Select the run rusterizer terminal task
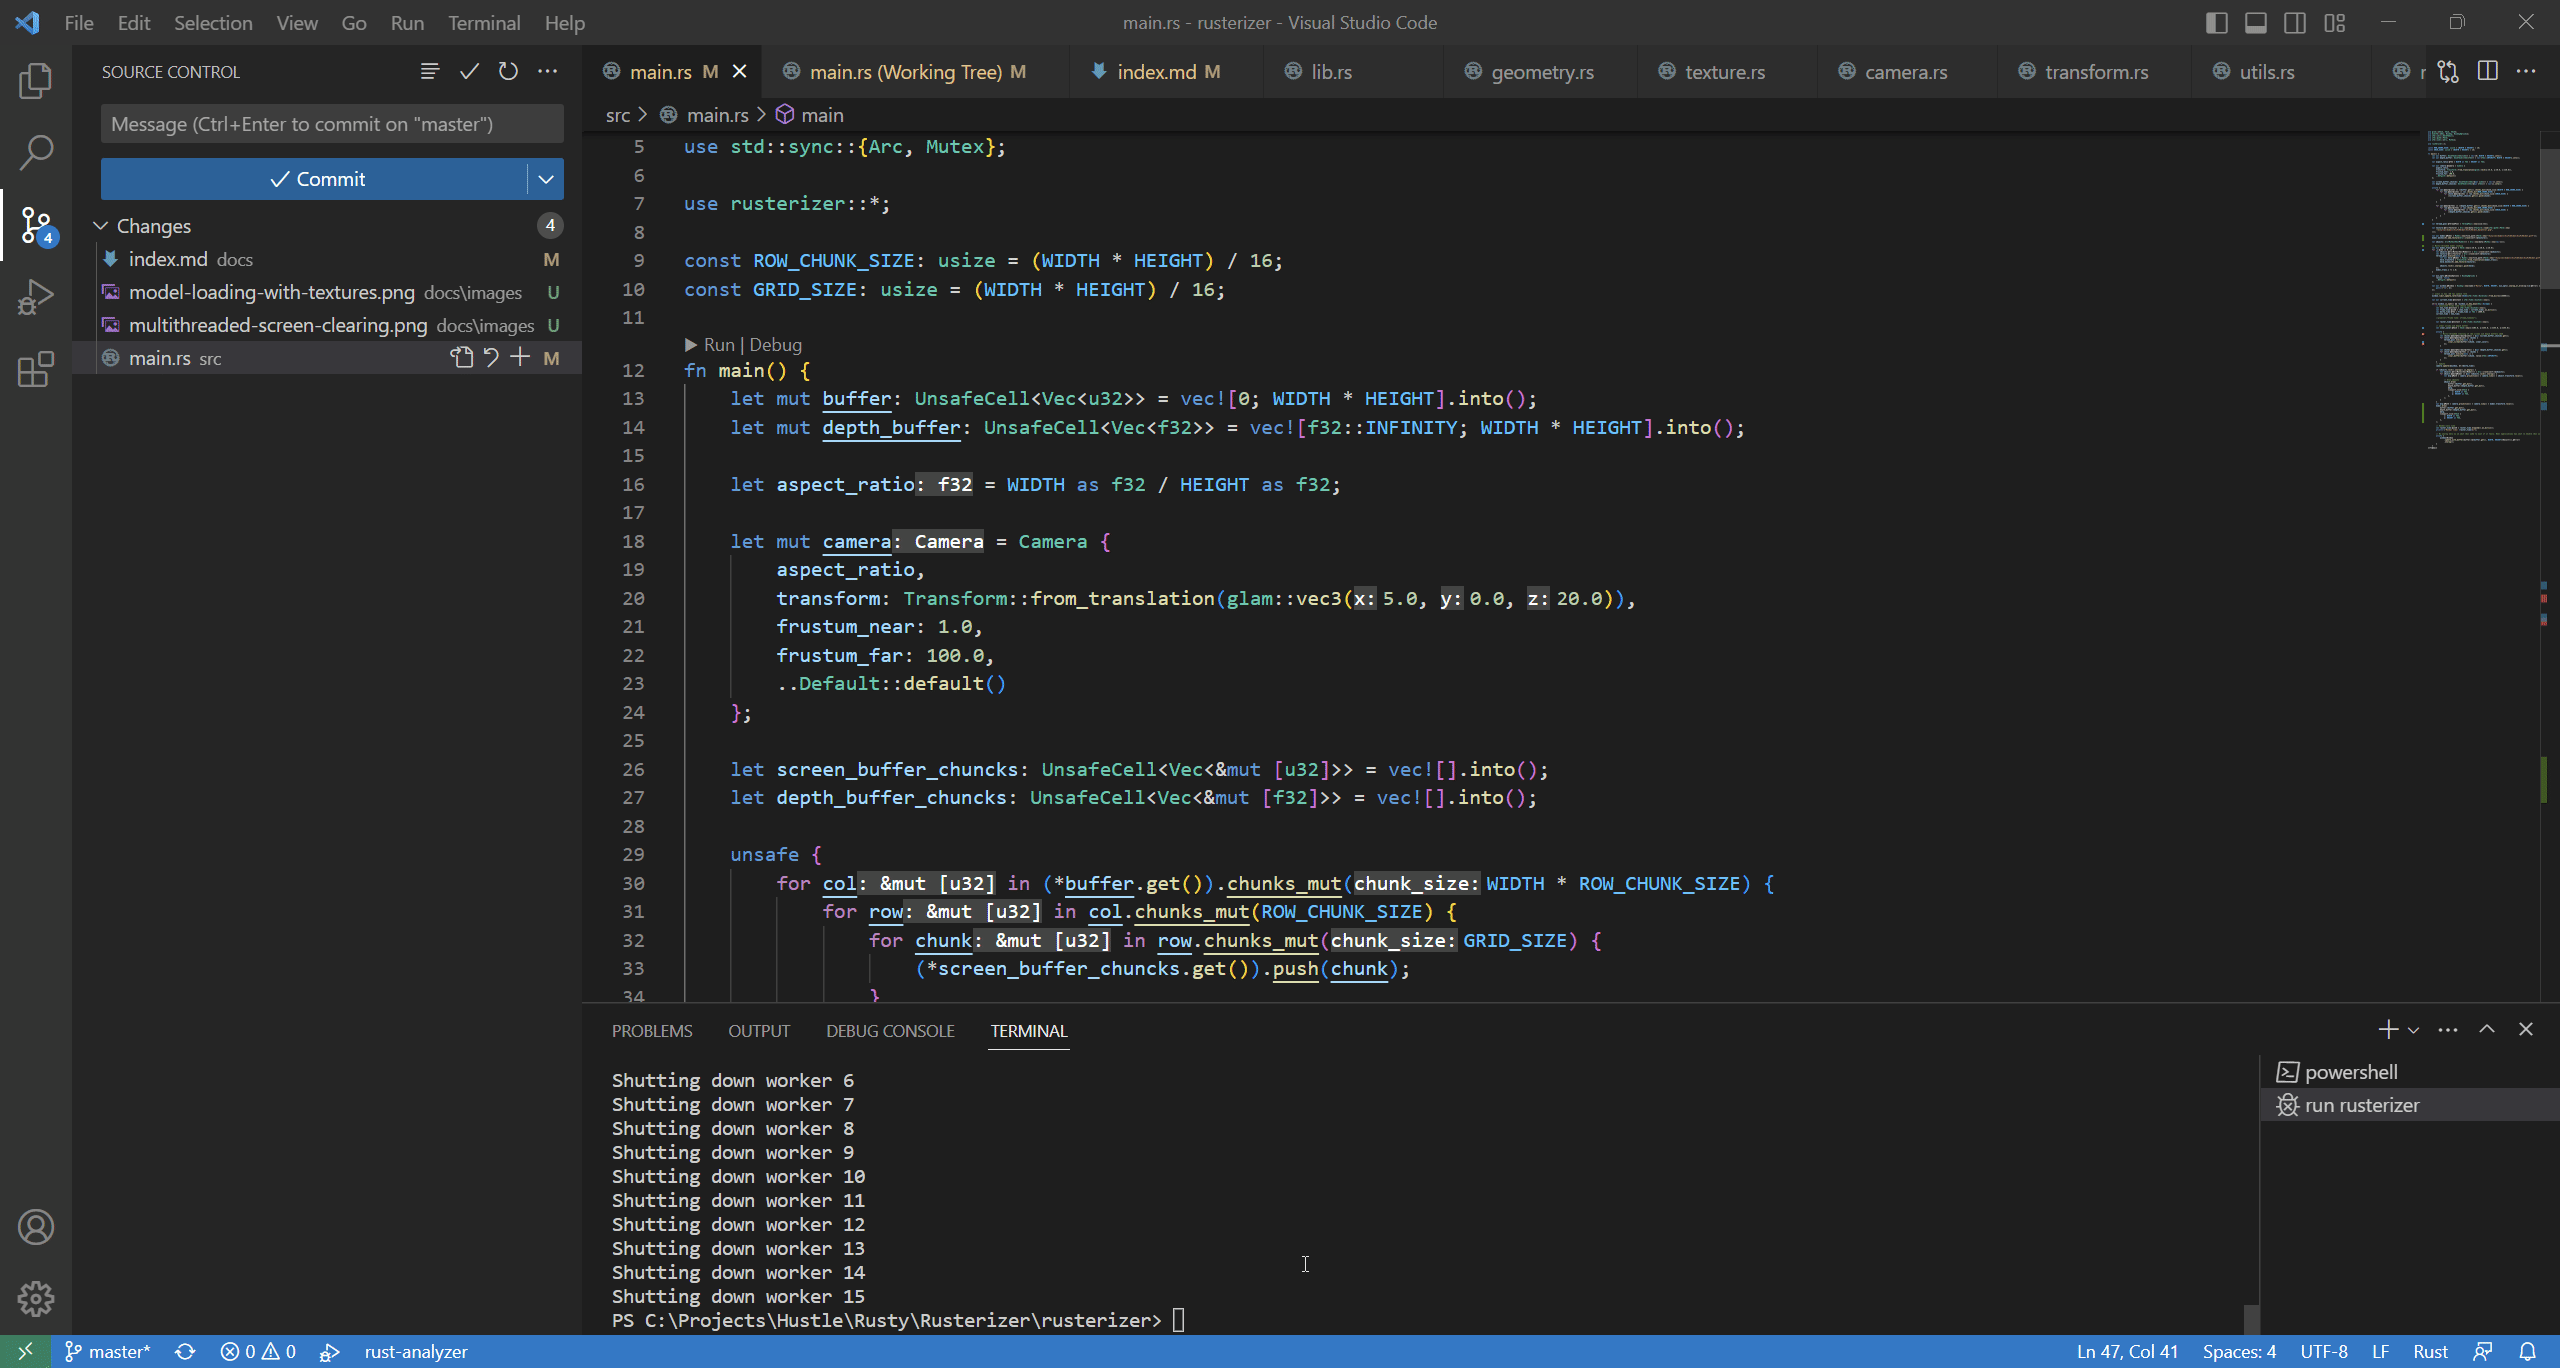The image size is (2560, 1368). pos(2408,1105)
